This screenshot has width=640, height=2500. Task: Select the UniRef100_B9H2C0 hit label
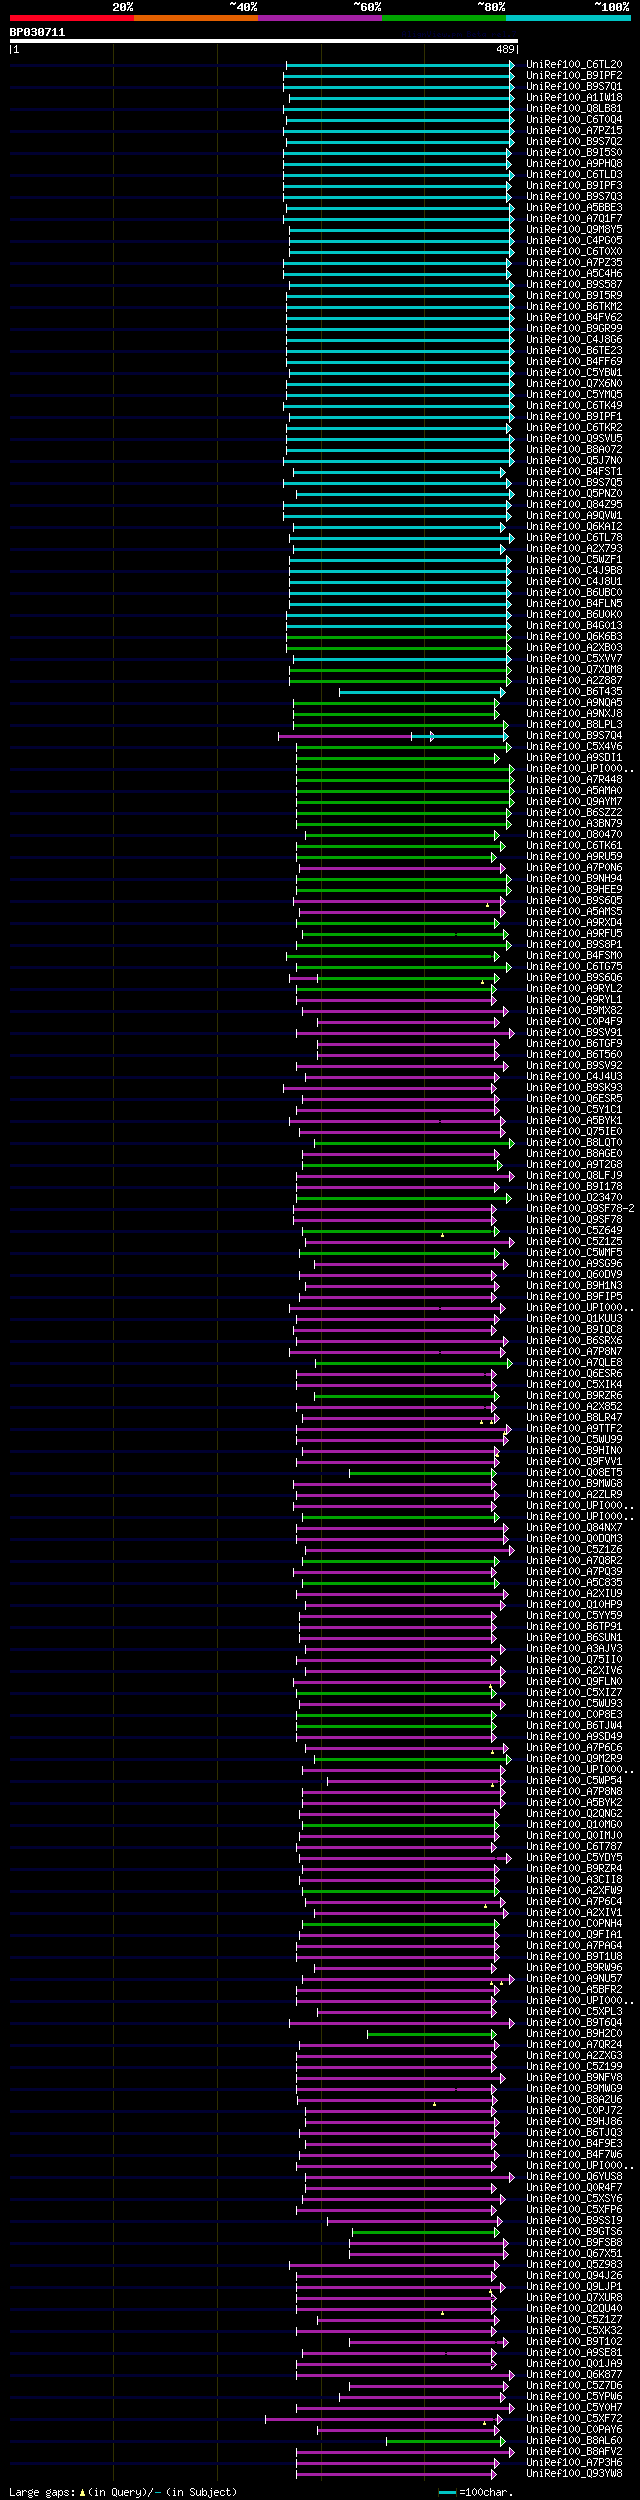coord(574,2034)
